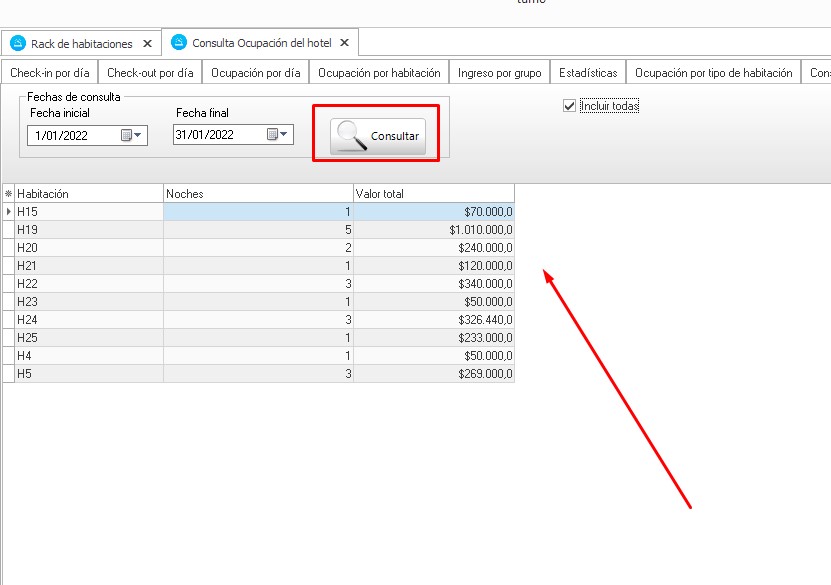Close the Rack de habitaciones tab

pos(148,44)
